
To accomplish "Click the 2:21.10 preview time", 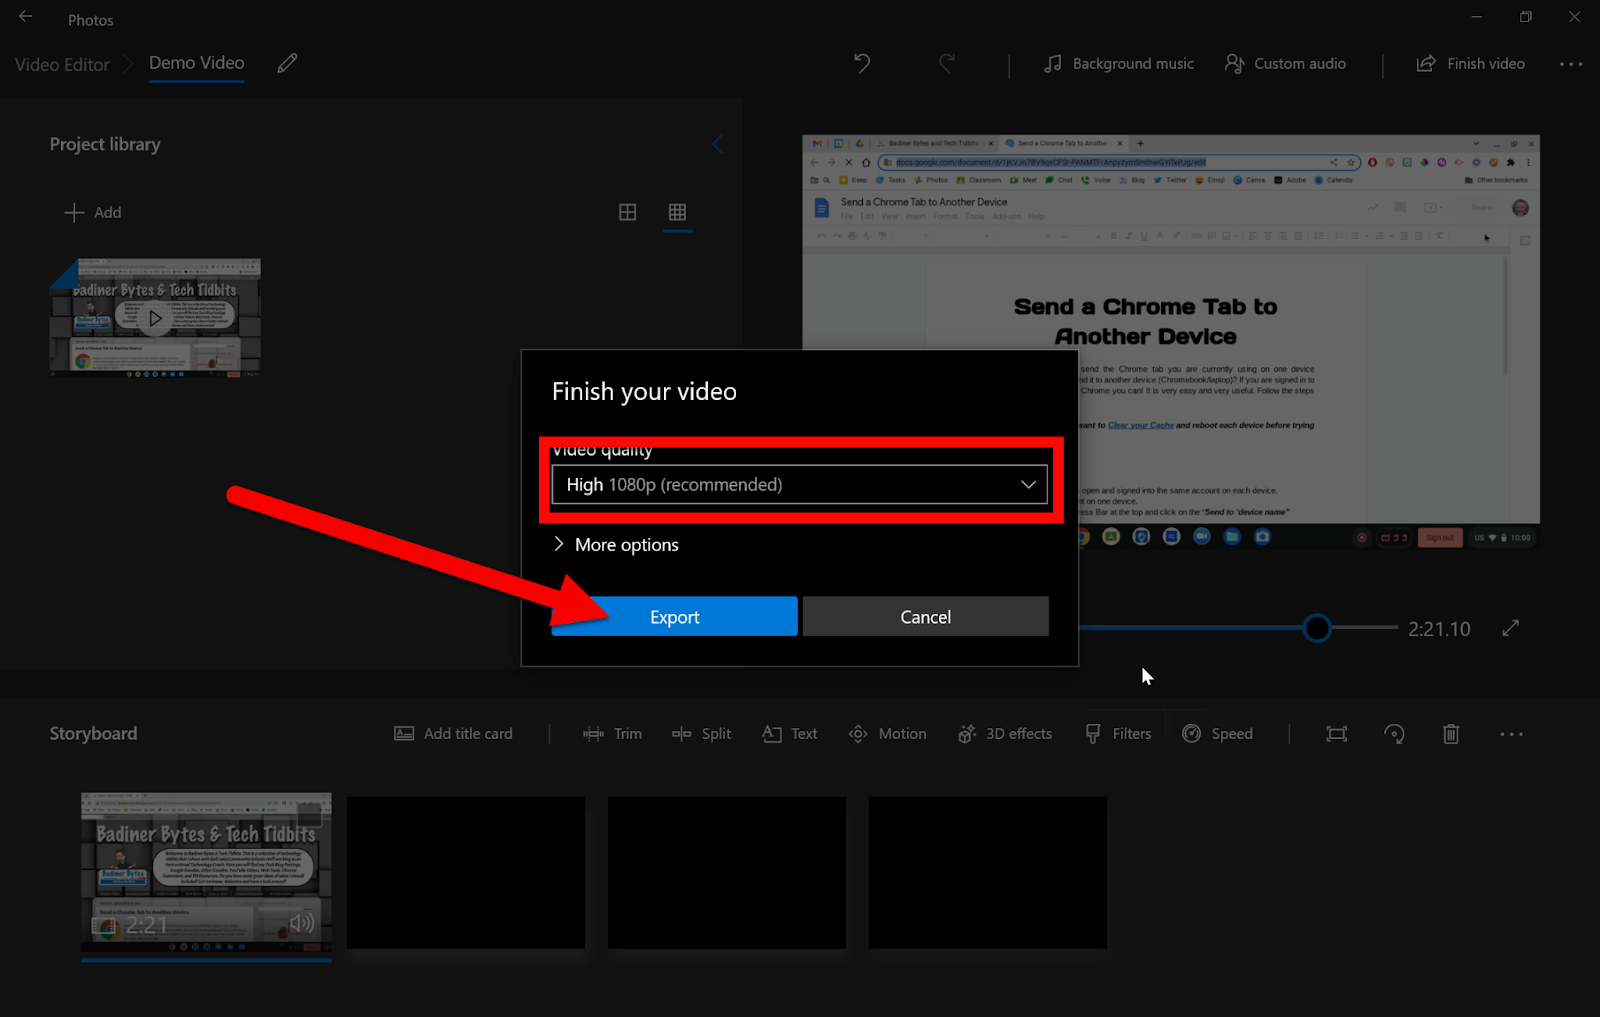I will point(1439,629).
